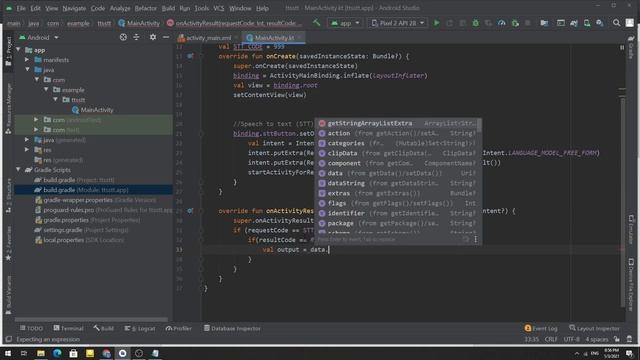The height and width of the screenshot is (360, 640).
Task: Click the CRLF line separator in status bar
Action: tap(551, 339)
